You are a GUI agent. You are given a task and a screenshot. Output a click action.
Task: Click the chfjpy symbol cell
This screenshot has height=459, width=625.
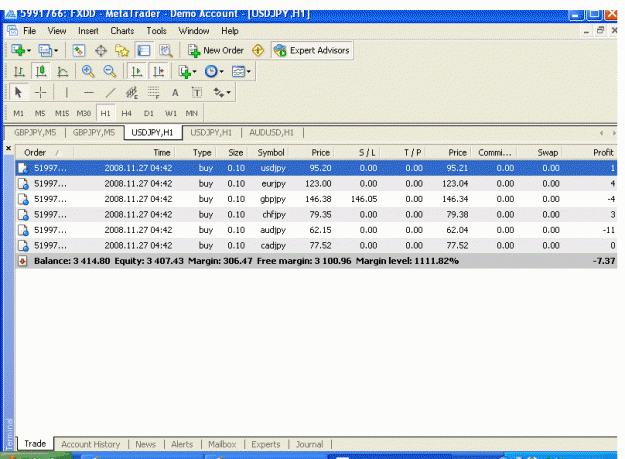pos(273,214)
